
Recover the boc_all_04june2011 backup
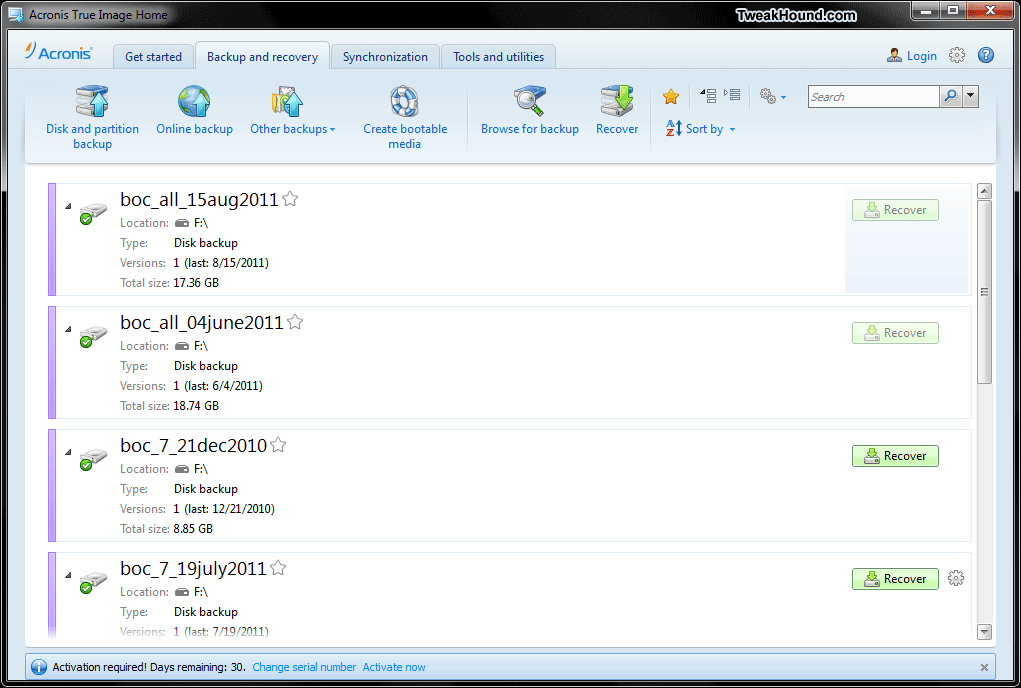(895, 333)
